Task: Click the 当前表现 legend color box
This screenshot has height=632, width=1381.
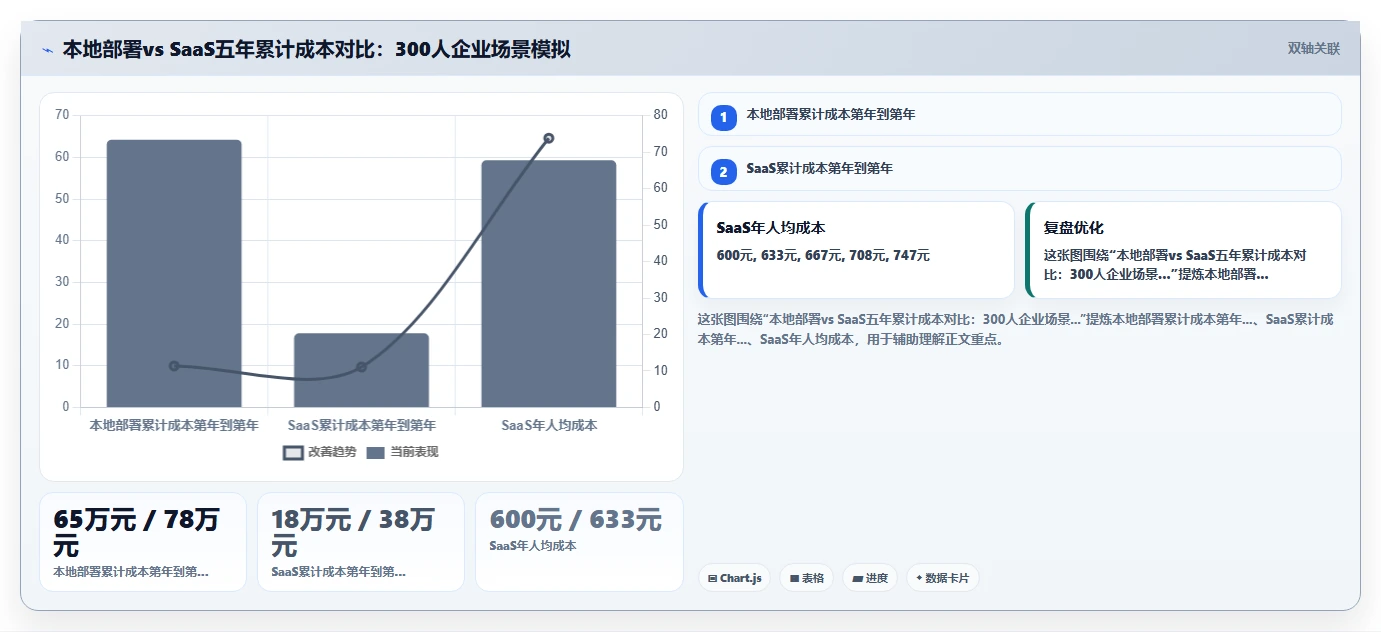Action: pyautogui.click(x=376, y=453)
